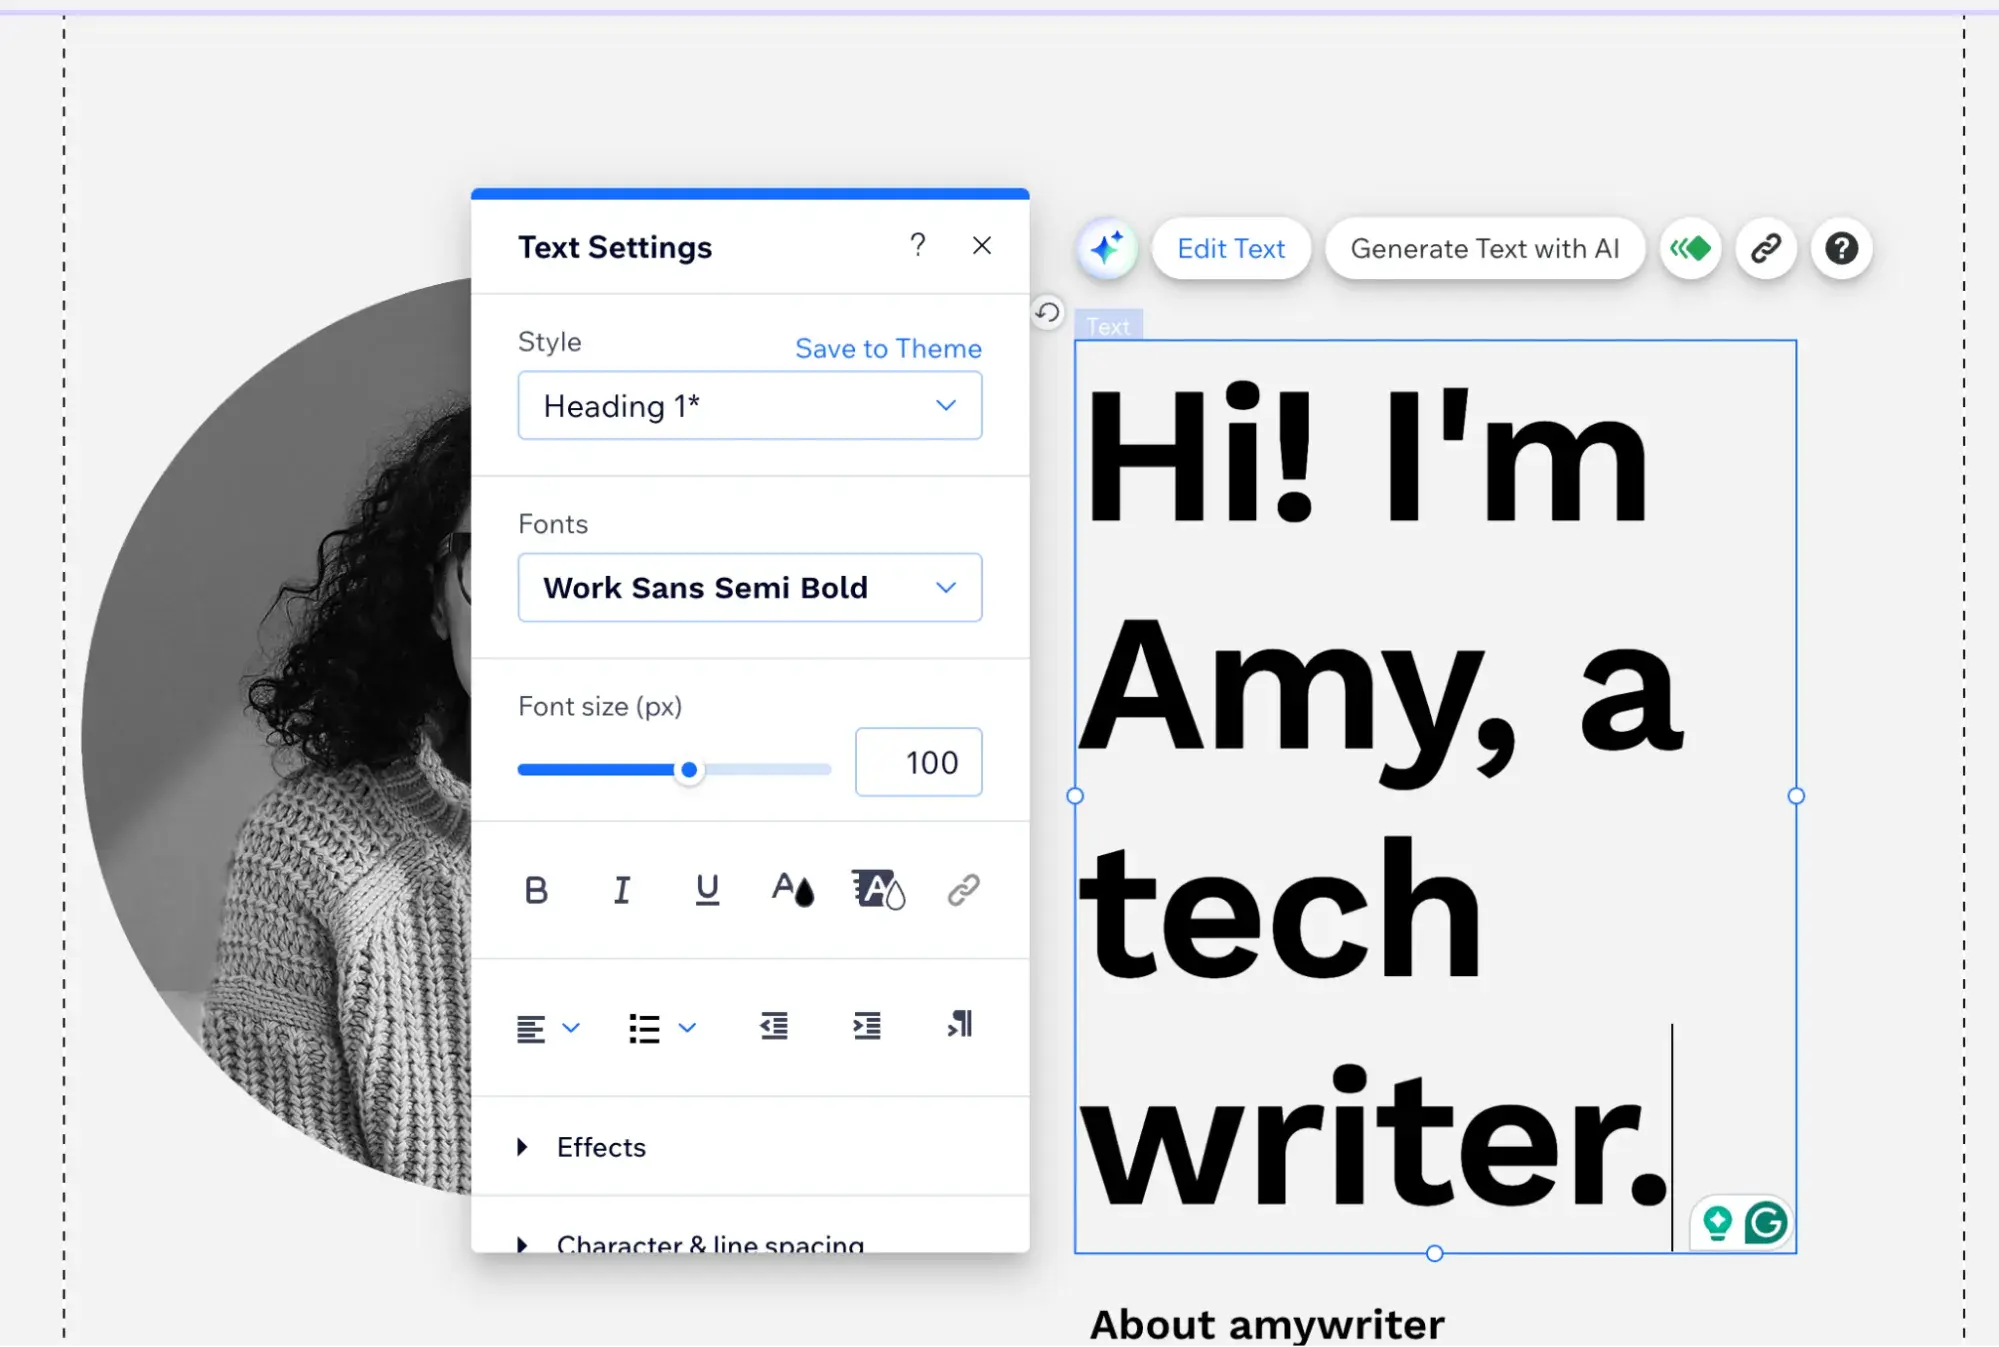This screenshot has width=1999, height=1347.
Task: Click the font size input showing 100
Action: click(918, 763)
